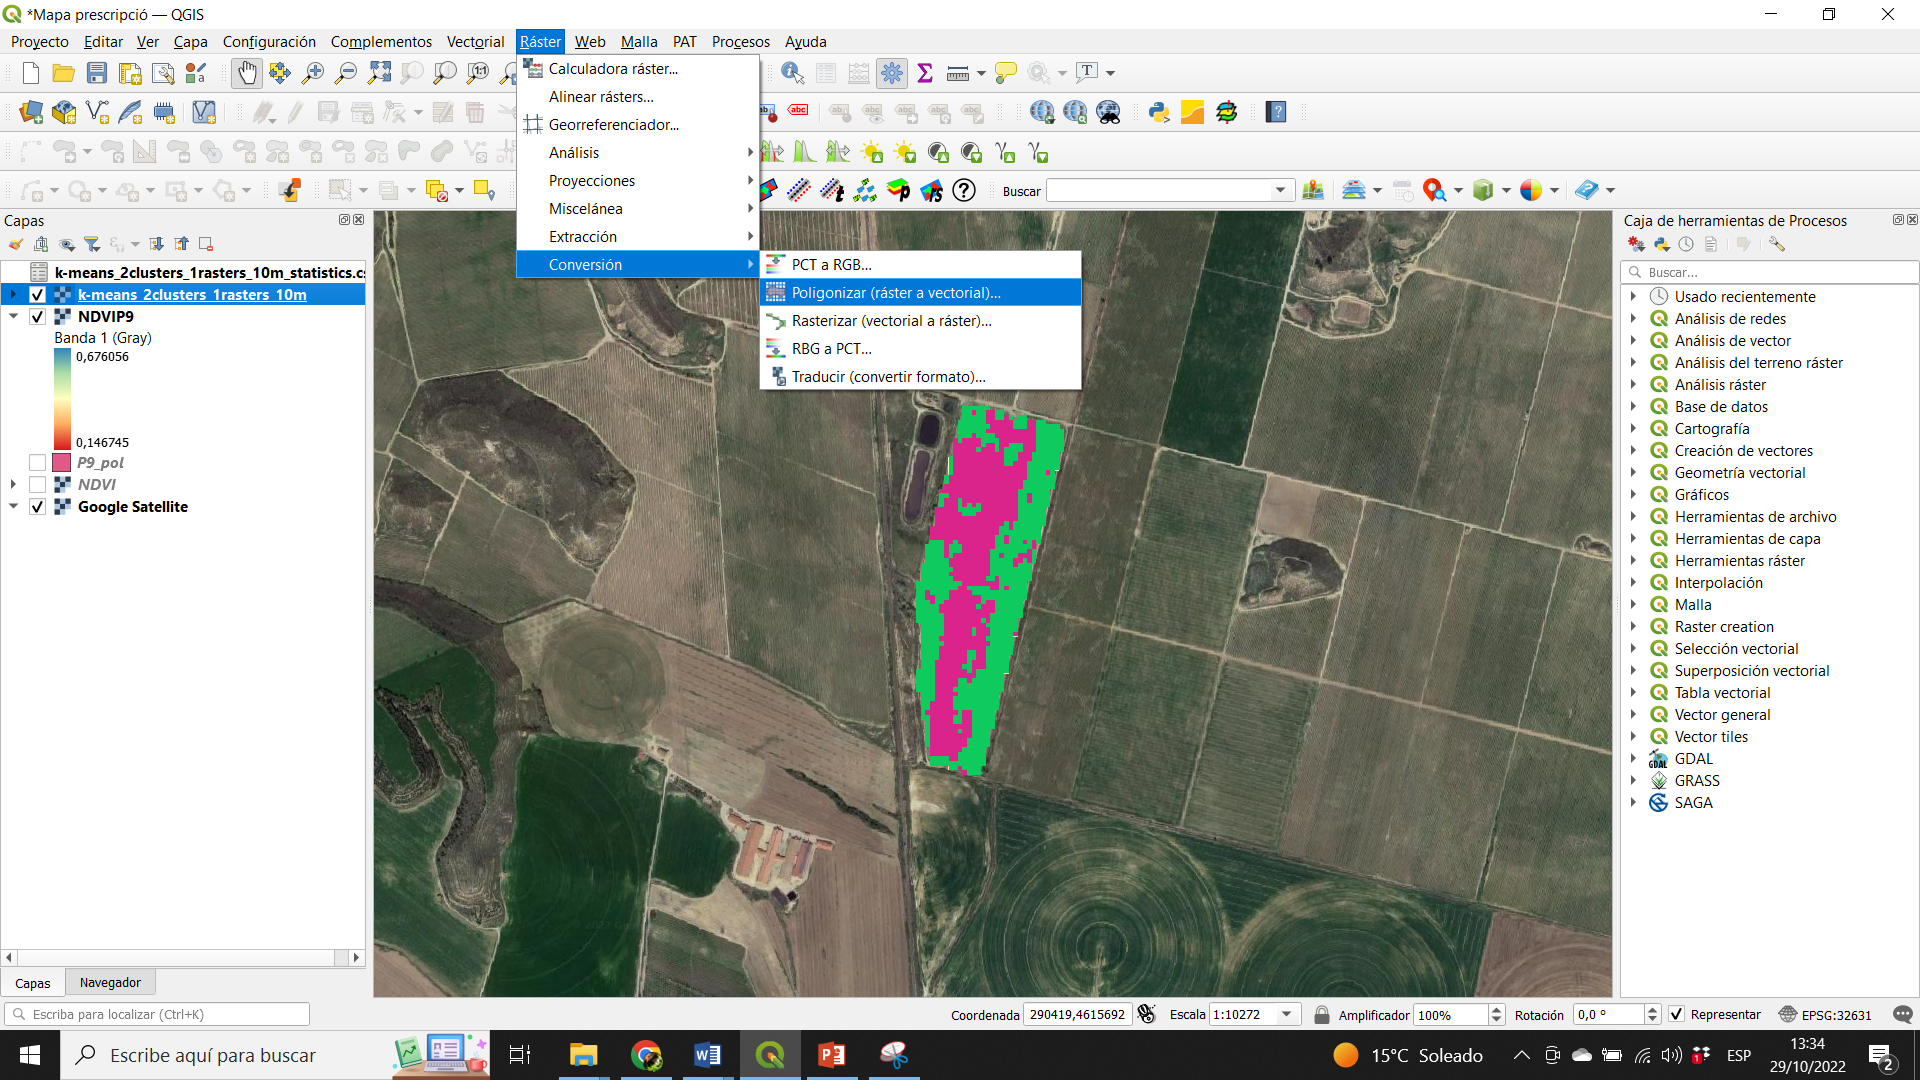The height and width of the screenshot is (1080, 1920).
Task: Hide the Google Satellite layer
Action: pyautogui.click(x=38, y=507)
